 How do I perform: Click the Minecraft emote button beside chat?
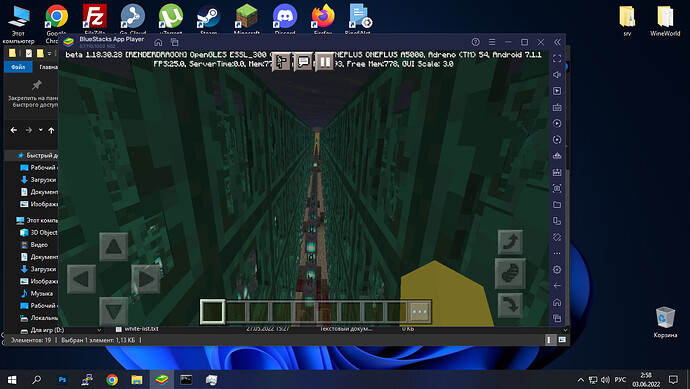(282, 62)
